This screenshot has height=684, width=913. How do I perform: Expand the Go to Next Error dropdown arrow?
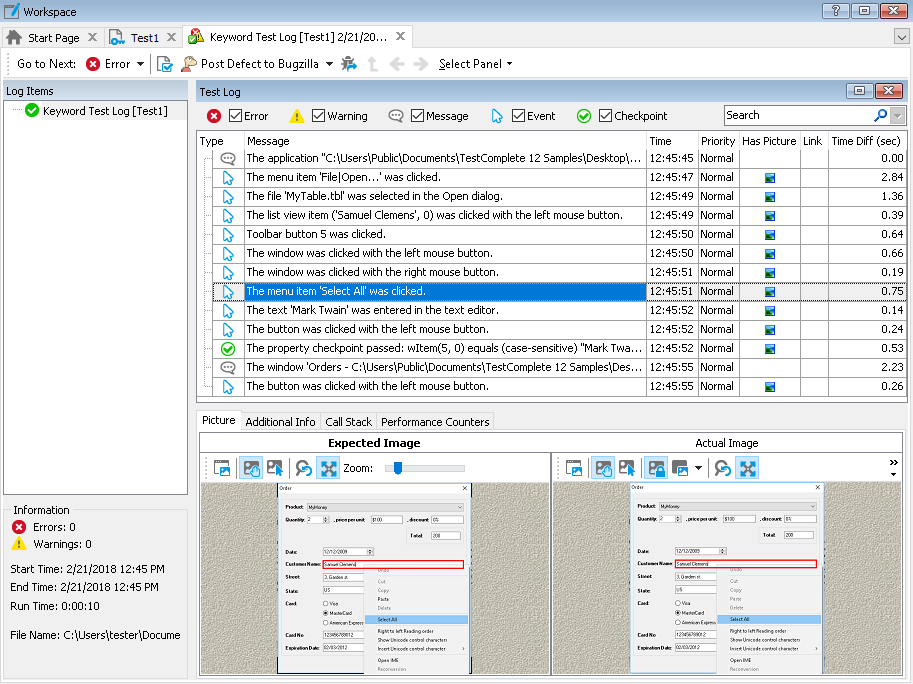coord(140,64)
